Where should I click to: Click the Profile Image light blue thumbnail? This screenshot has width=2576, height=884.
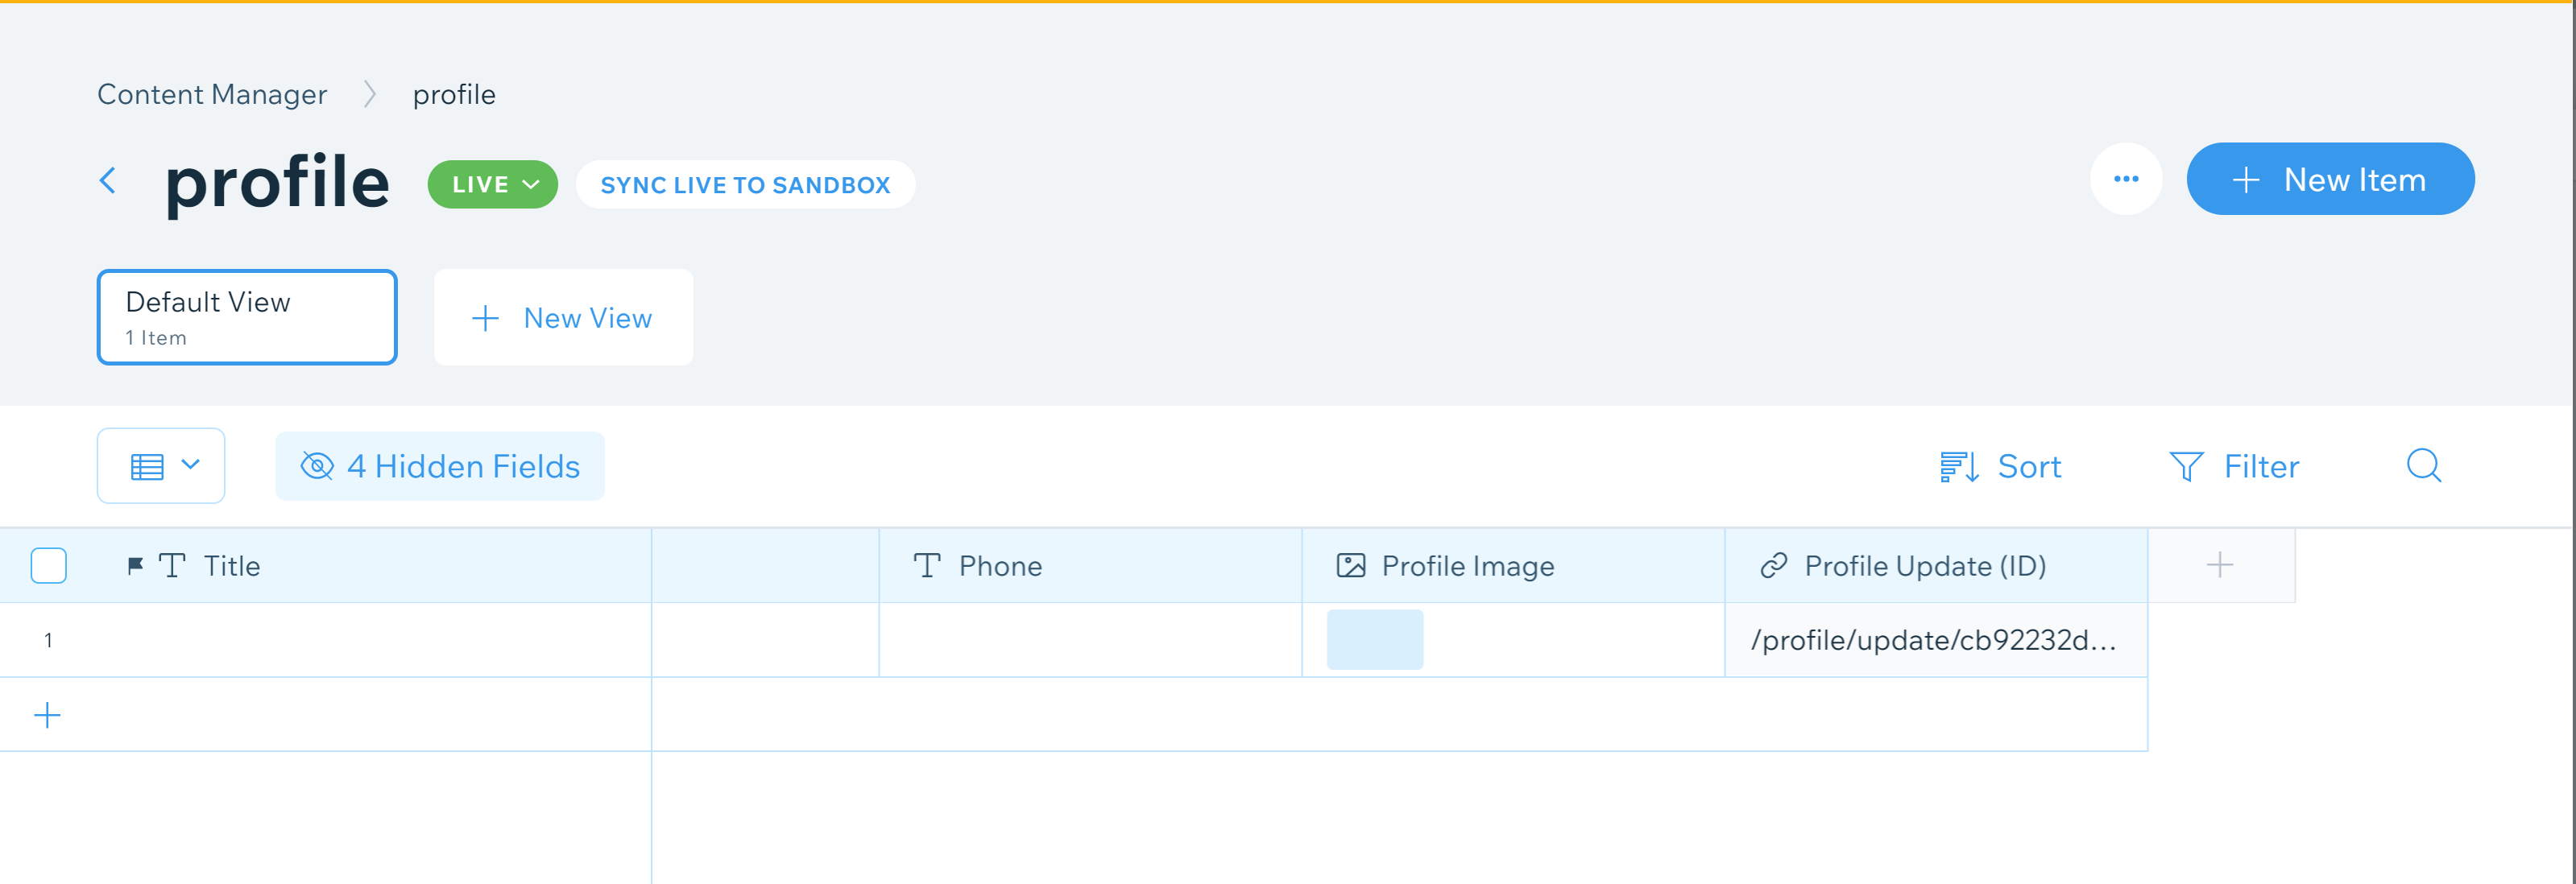[x=1374, y=640]
